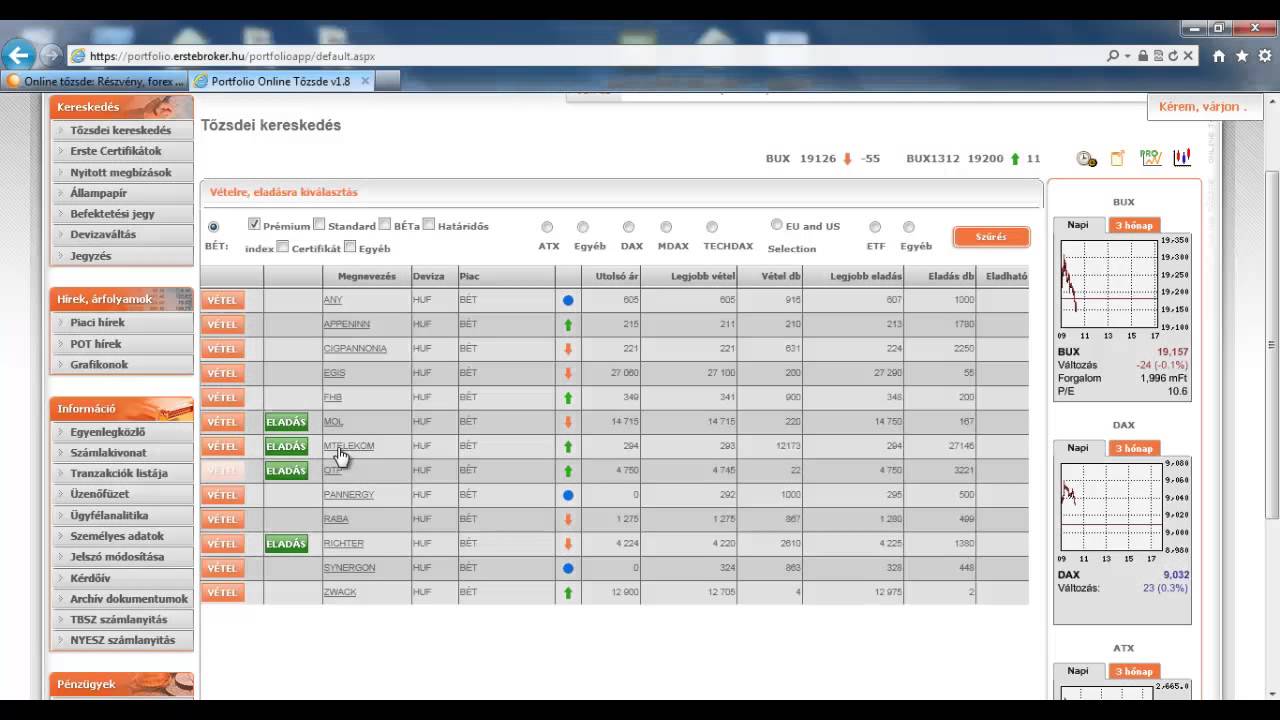Open the candlestick chart icon
Viewport: 1280px width, 720px height.
tap(1182, 158)
